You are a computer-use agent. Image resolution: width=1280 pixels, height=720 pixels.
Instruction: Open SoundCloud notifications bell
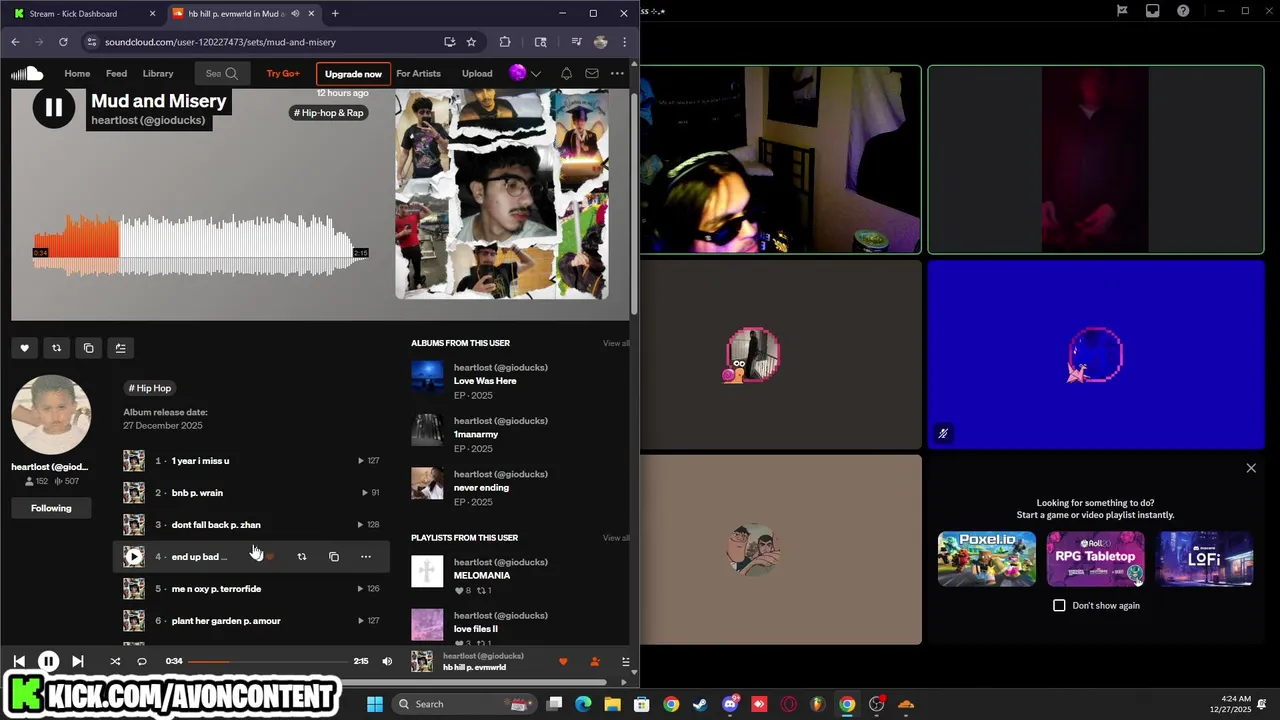click(x=566, y=73)
